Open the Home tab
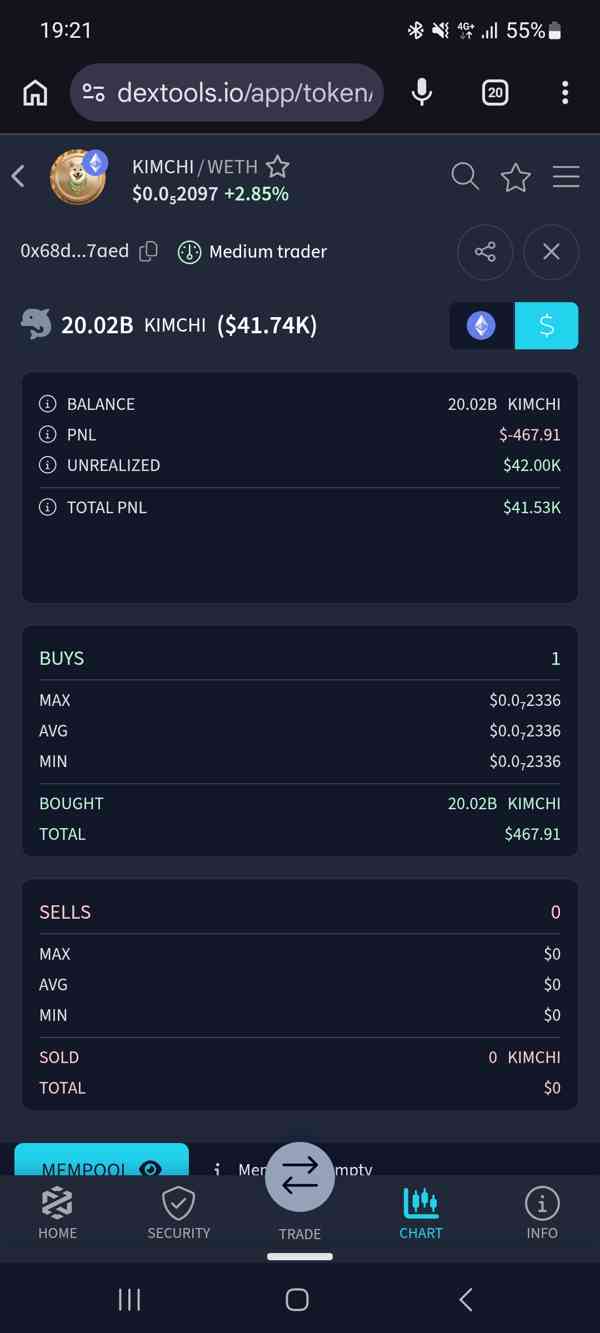This screenshot has height=1333, width=600. coord(57,1213)
